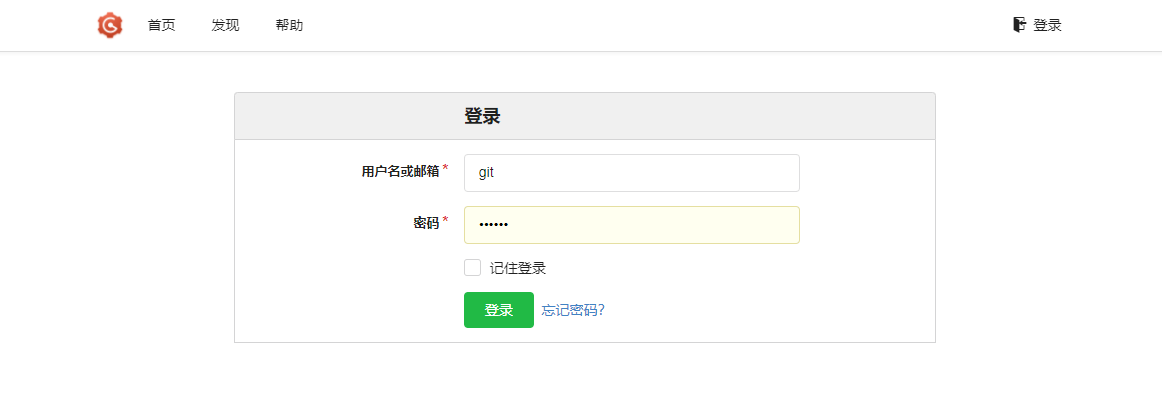This screenshot has width=1162, height=402.
Task: Click the text git in the username field
Action: 487,173
